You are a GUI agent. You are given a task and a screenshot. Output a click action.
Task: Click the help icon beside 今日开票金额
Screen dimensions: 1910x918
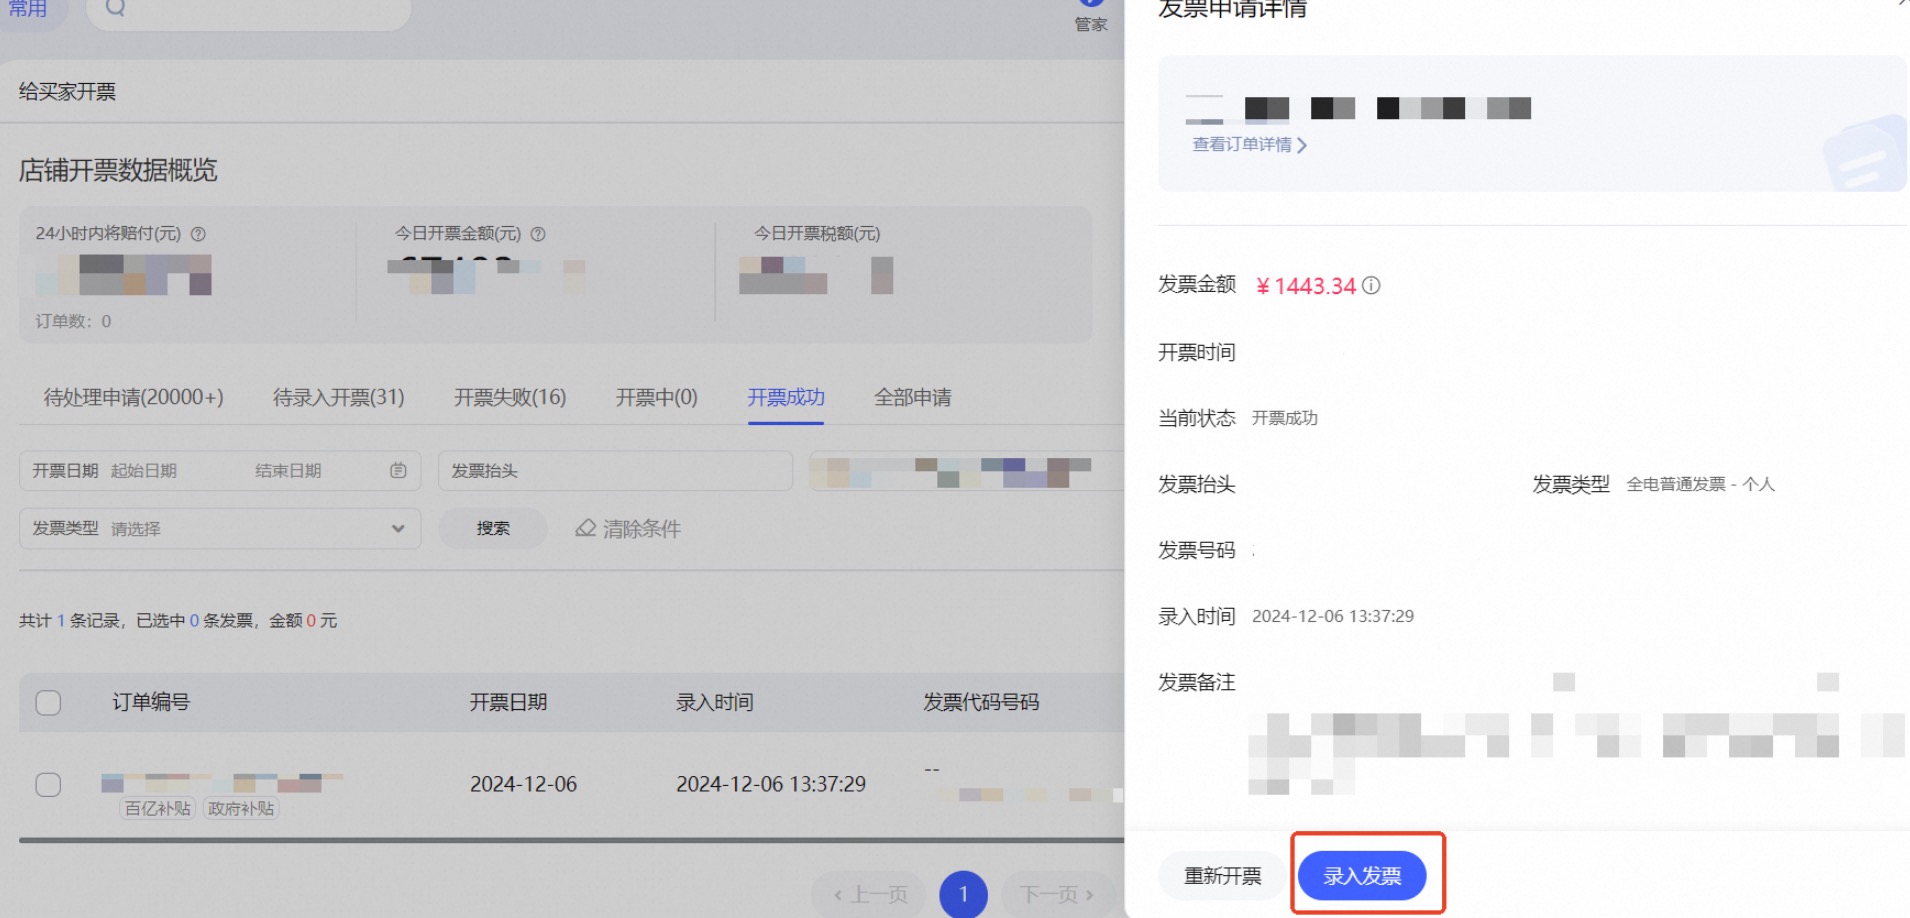(x=538, y=234)
